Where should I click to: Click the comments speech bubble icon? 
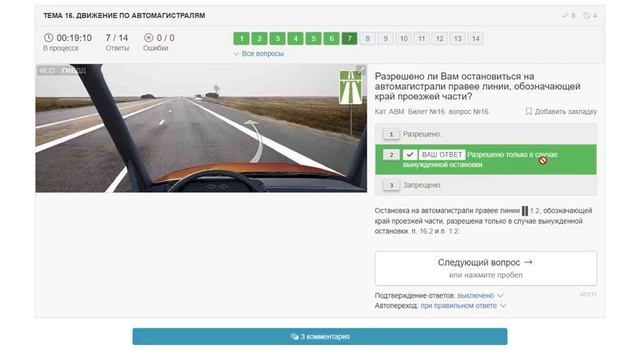pos(294,337)
